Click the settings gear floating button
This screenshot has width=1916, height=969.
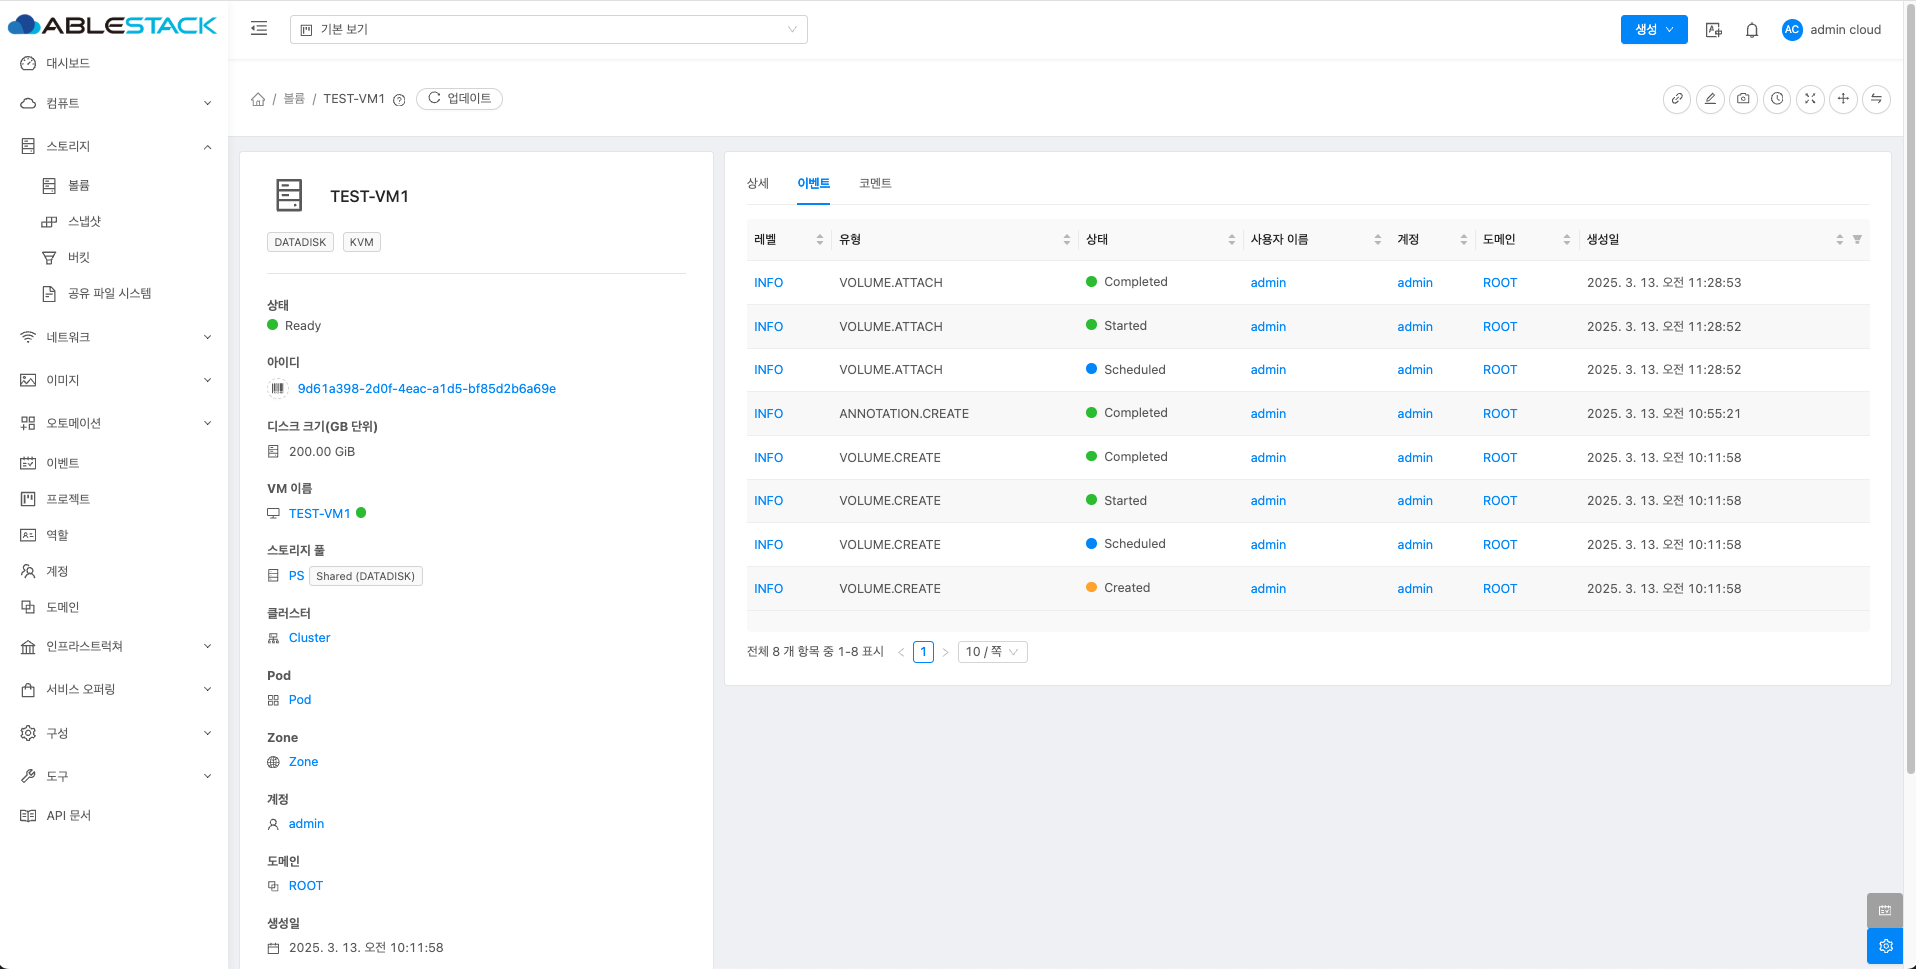tap(1885, 946)
